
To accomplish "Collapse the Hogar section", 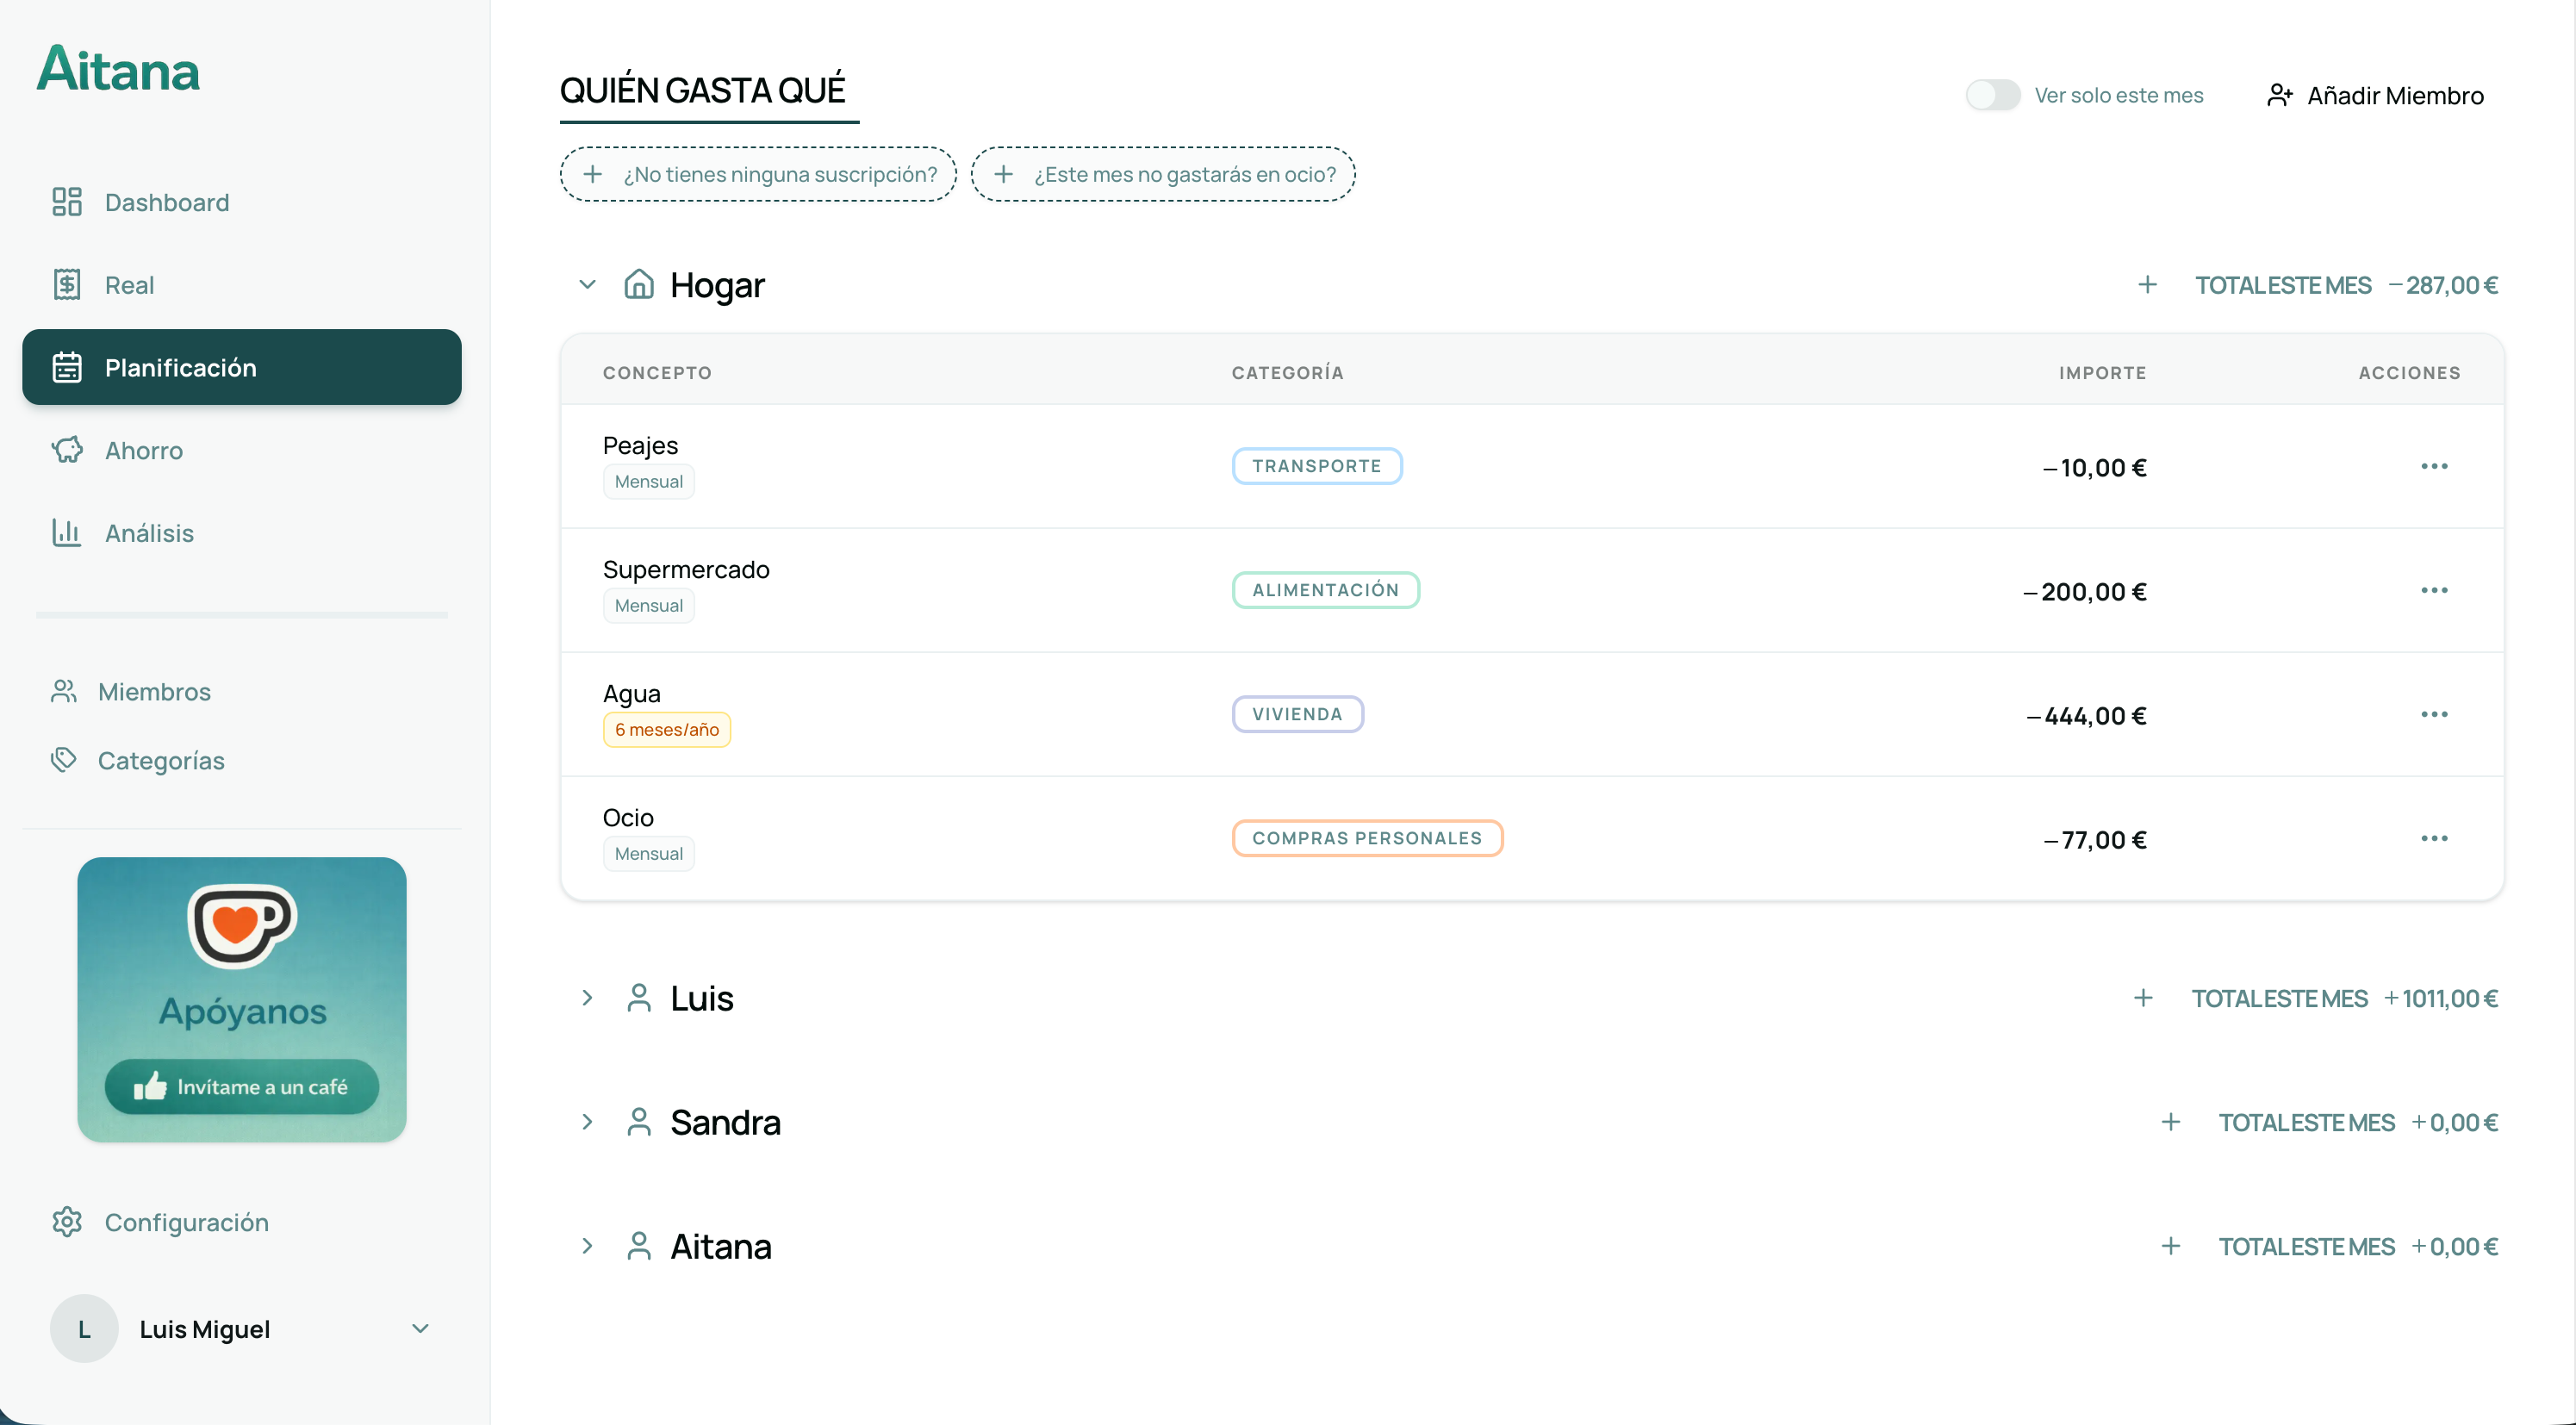I will point(588,285).
